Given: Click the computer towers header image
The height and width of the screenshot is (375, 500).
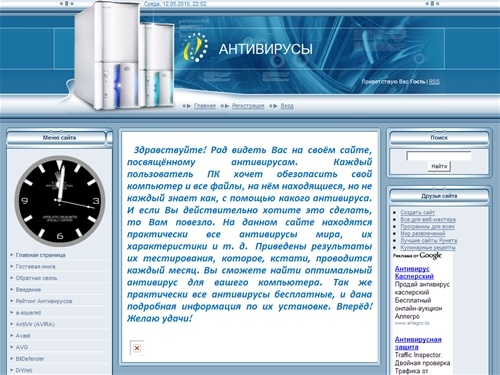Looking at the screenshot, I should tap(123, 56).
